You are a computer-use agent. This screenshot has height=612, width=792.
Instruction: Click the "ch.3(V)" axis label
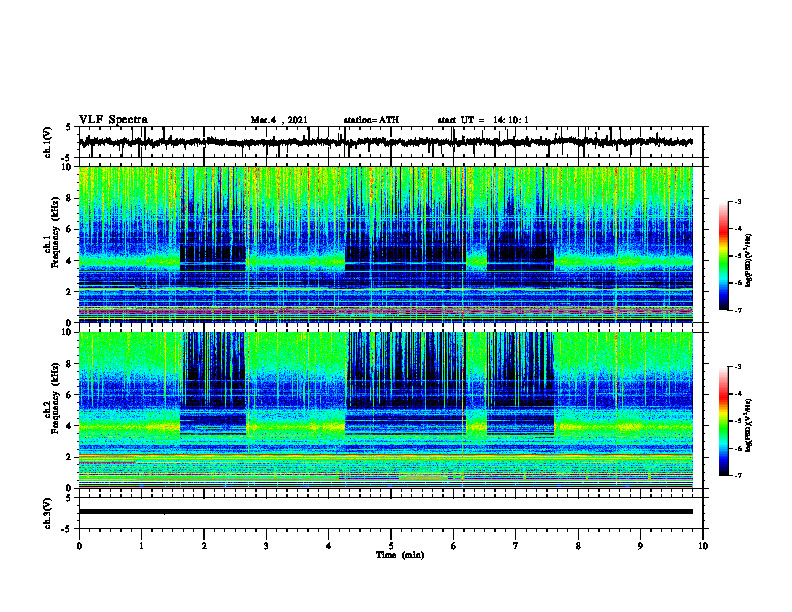(48, 513)
